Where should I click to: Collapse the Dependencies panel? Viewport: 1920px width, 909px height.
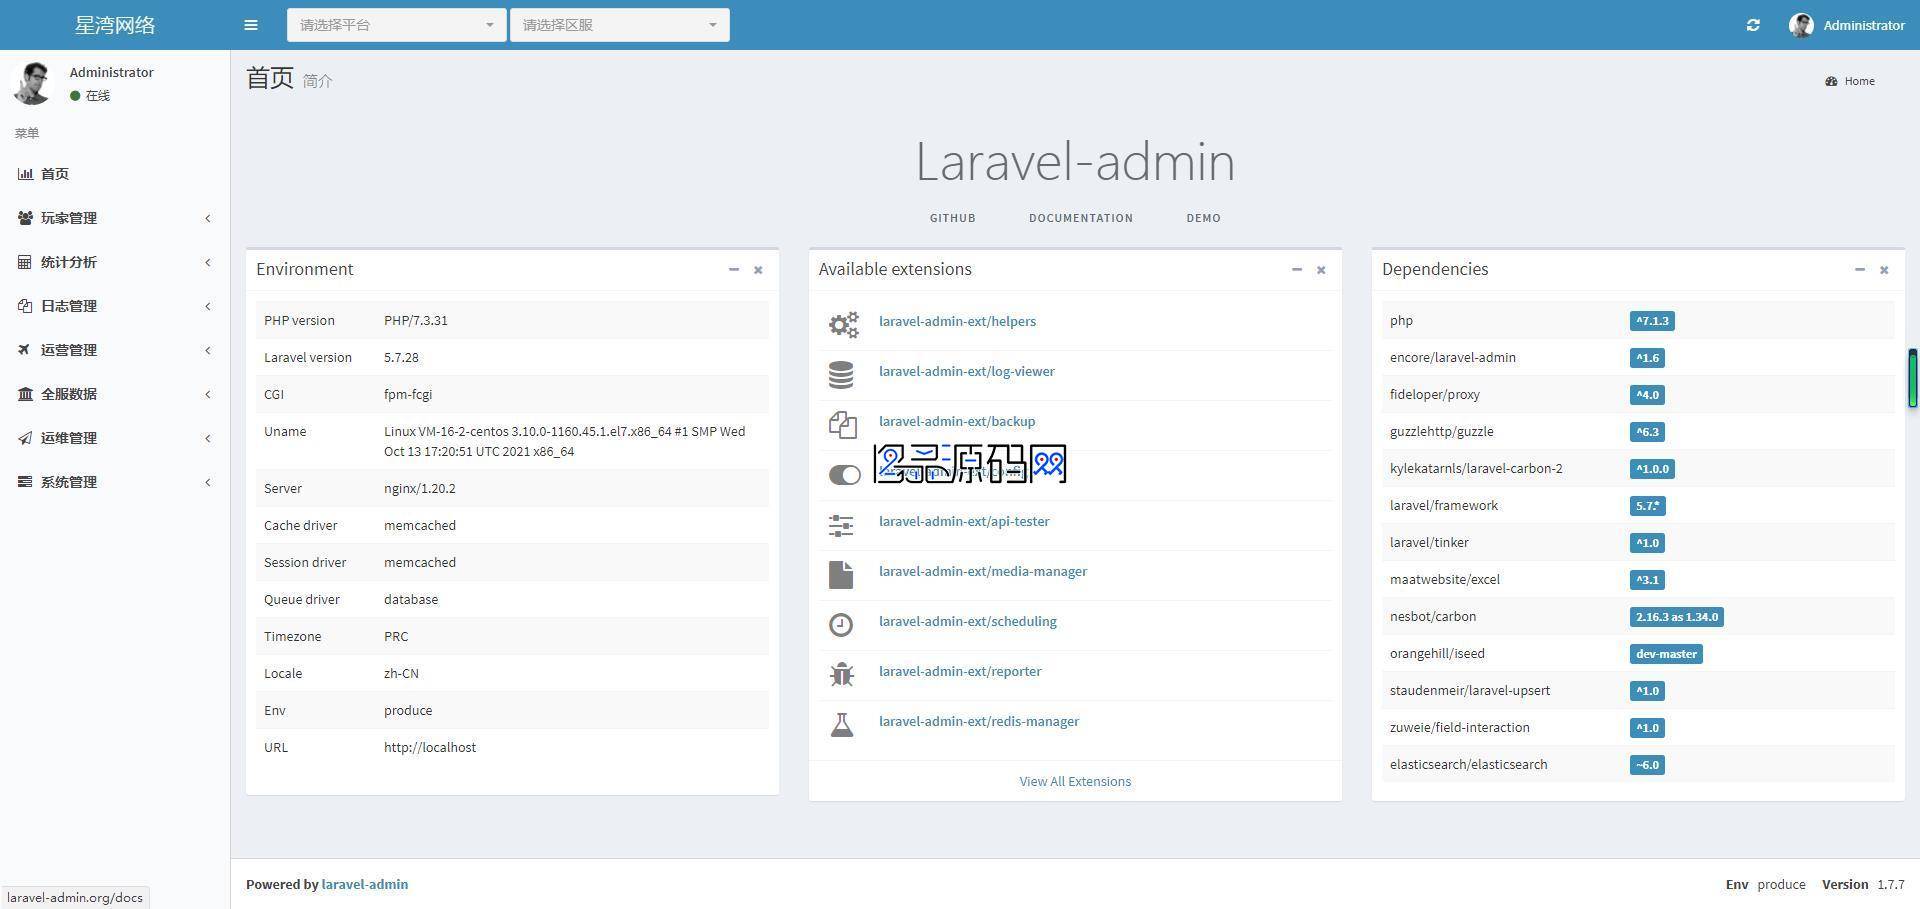pyautogui.click(x=1859, y=269)
